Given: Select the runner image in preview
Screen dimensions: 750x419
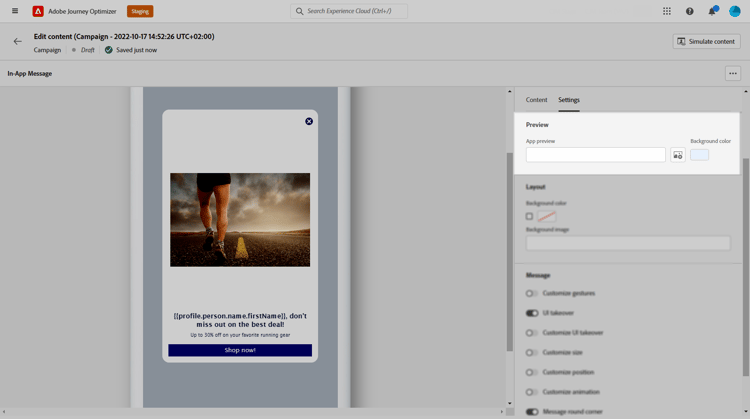Looking at the screenshot, I should coord(240,220).
